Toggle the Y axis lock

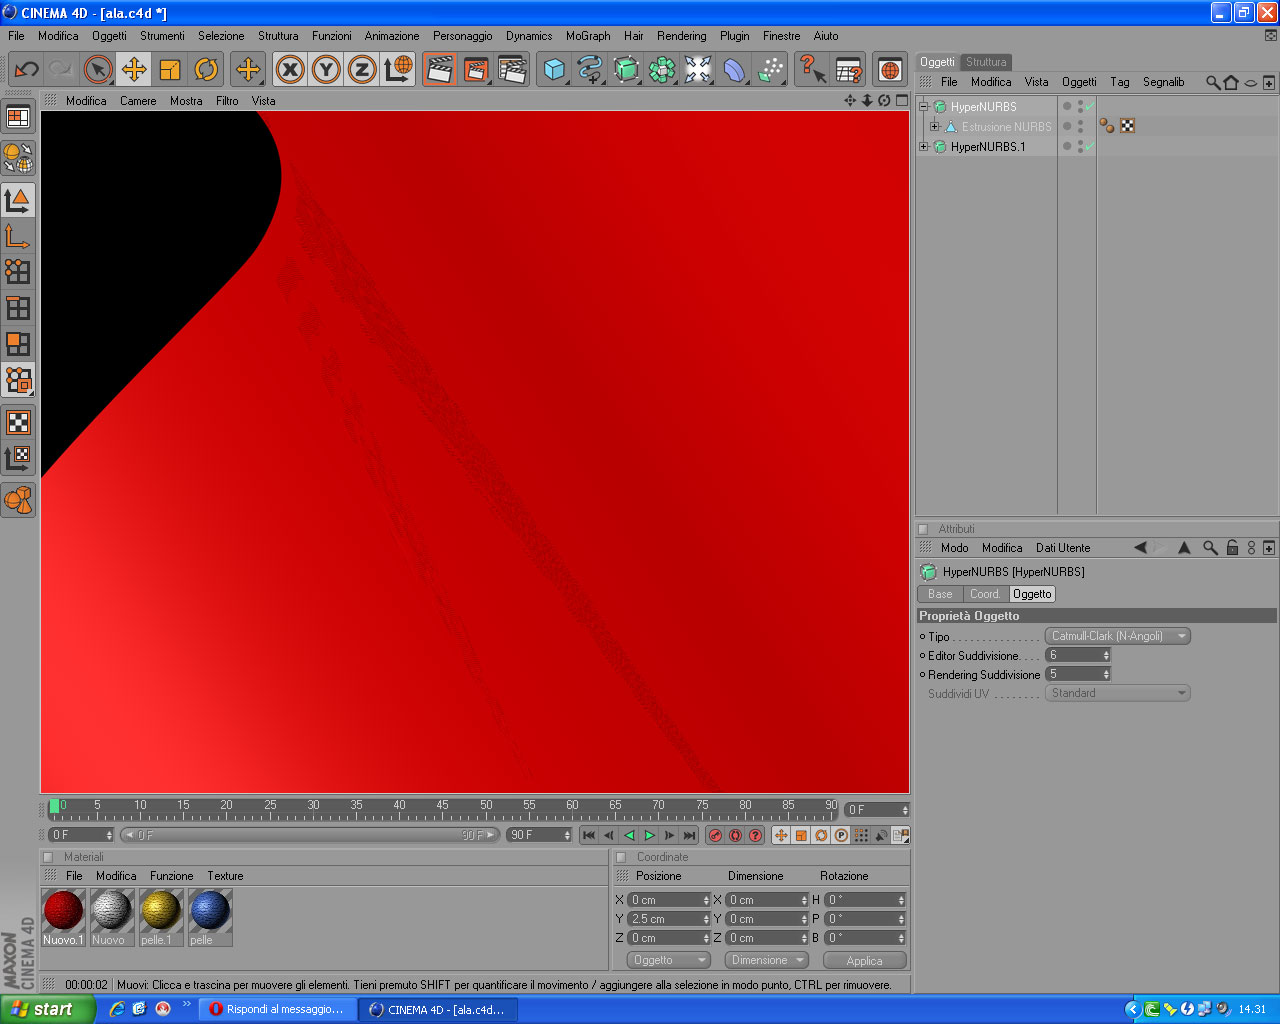[x=326, y=69]
